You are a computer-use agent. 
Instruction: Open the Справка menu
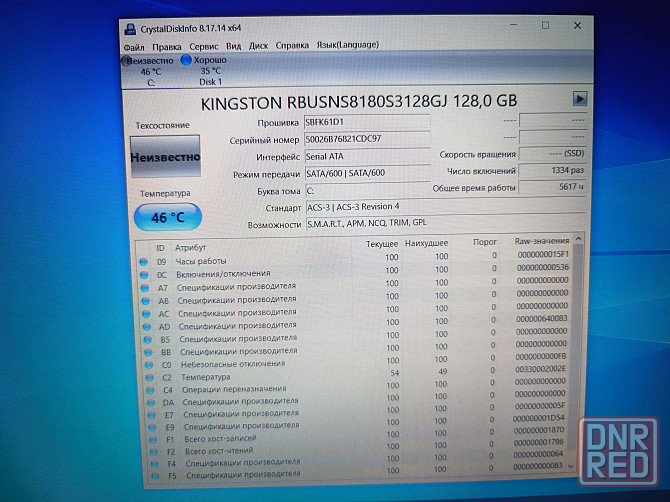(292, 45)
